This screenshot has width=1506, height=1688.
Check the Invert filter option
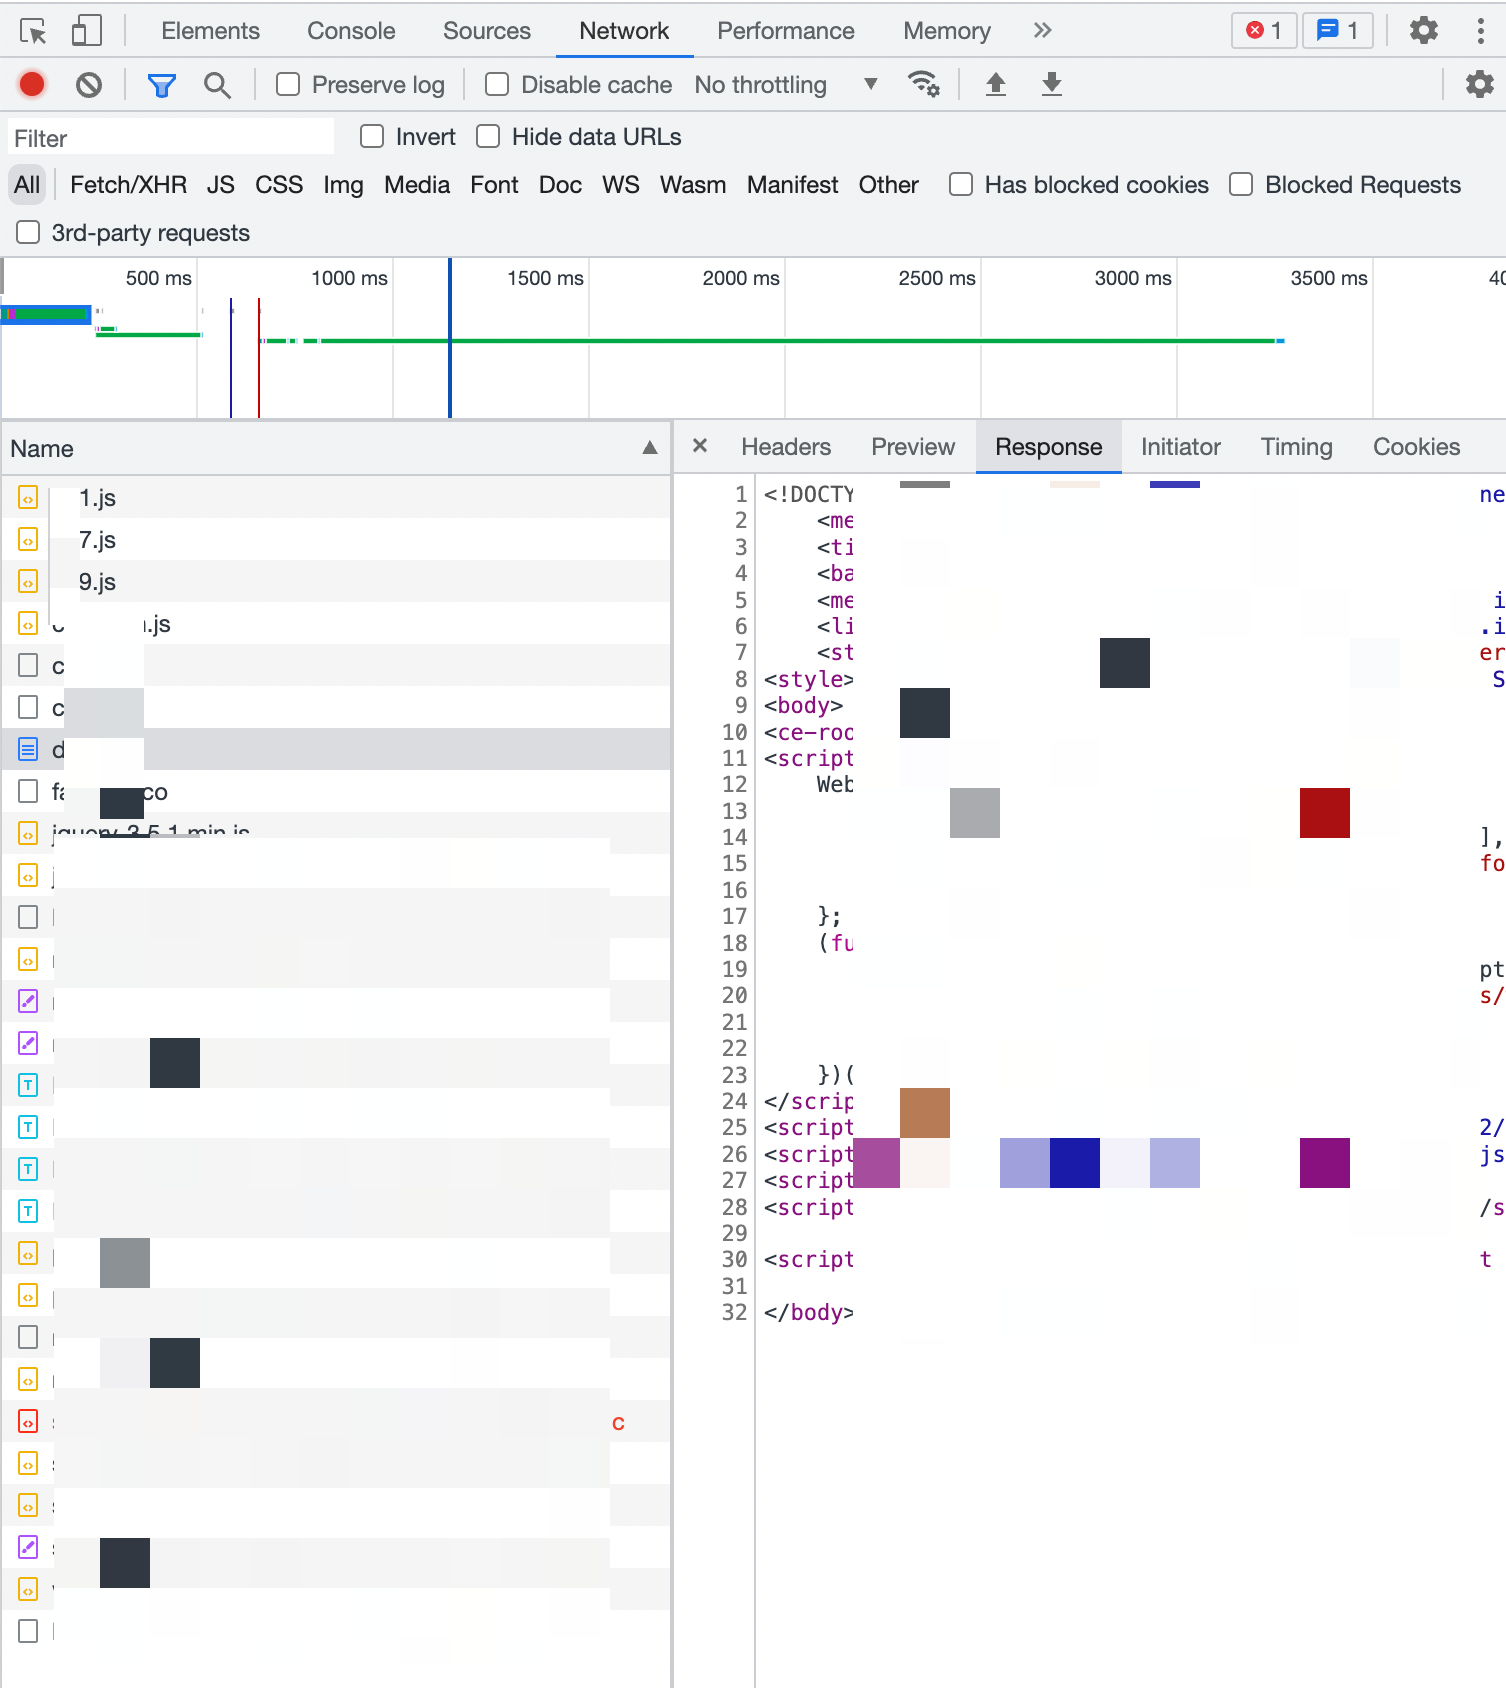click(372, 136)
